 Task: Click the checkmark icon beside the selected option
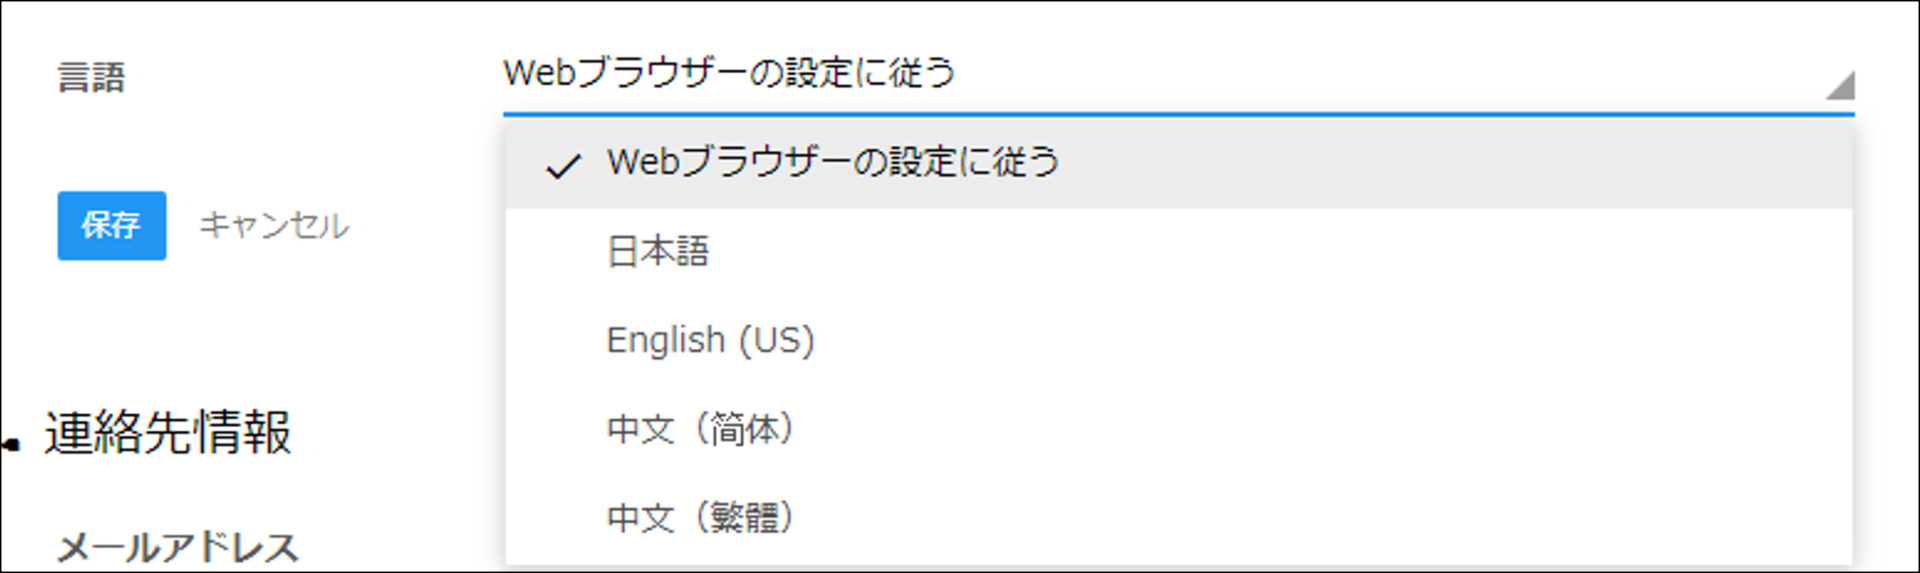[563, 165]
